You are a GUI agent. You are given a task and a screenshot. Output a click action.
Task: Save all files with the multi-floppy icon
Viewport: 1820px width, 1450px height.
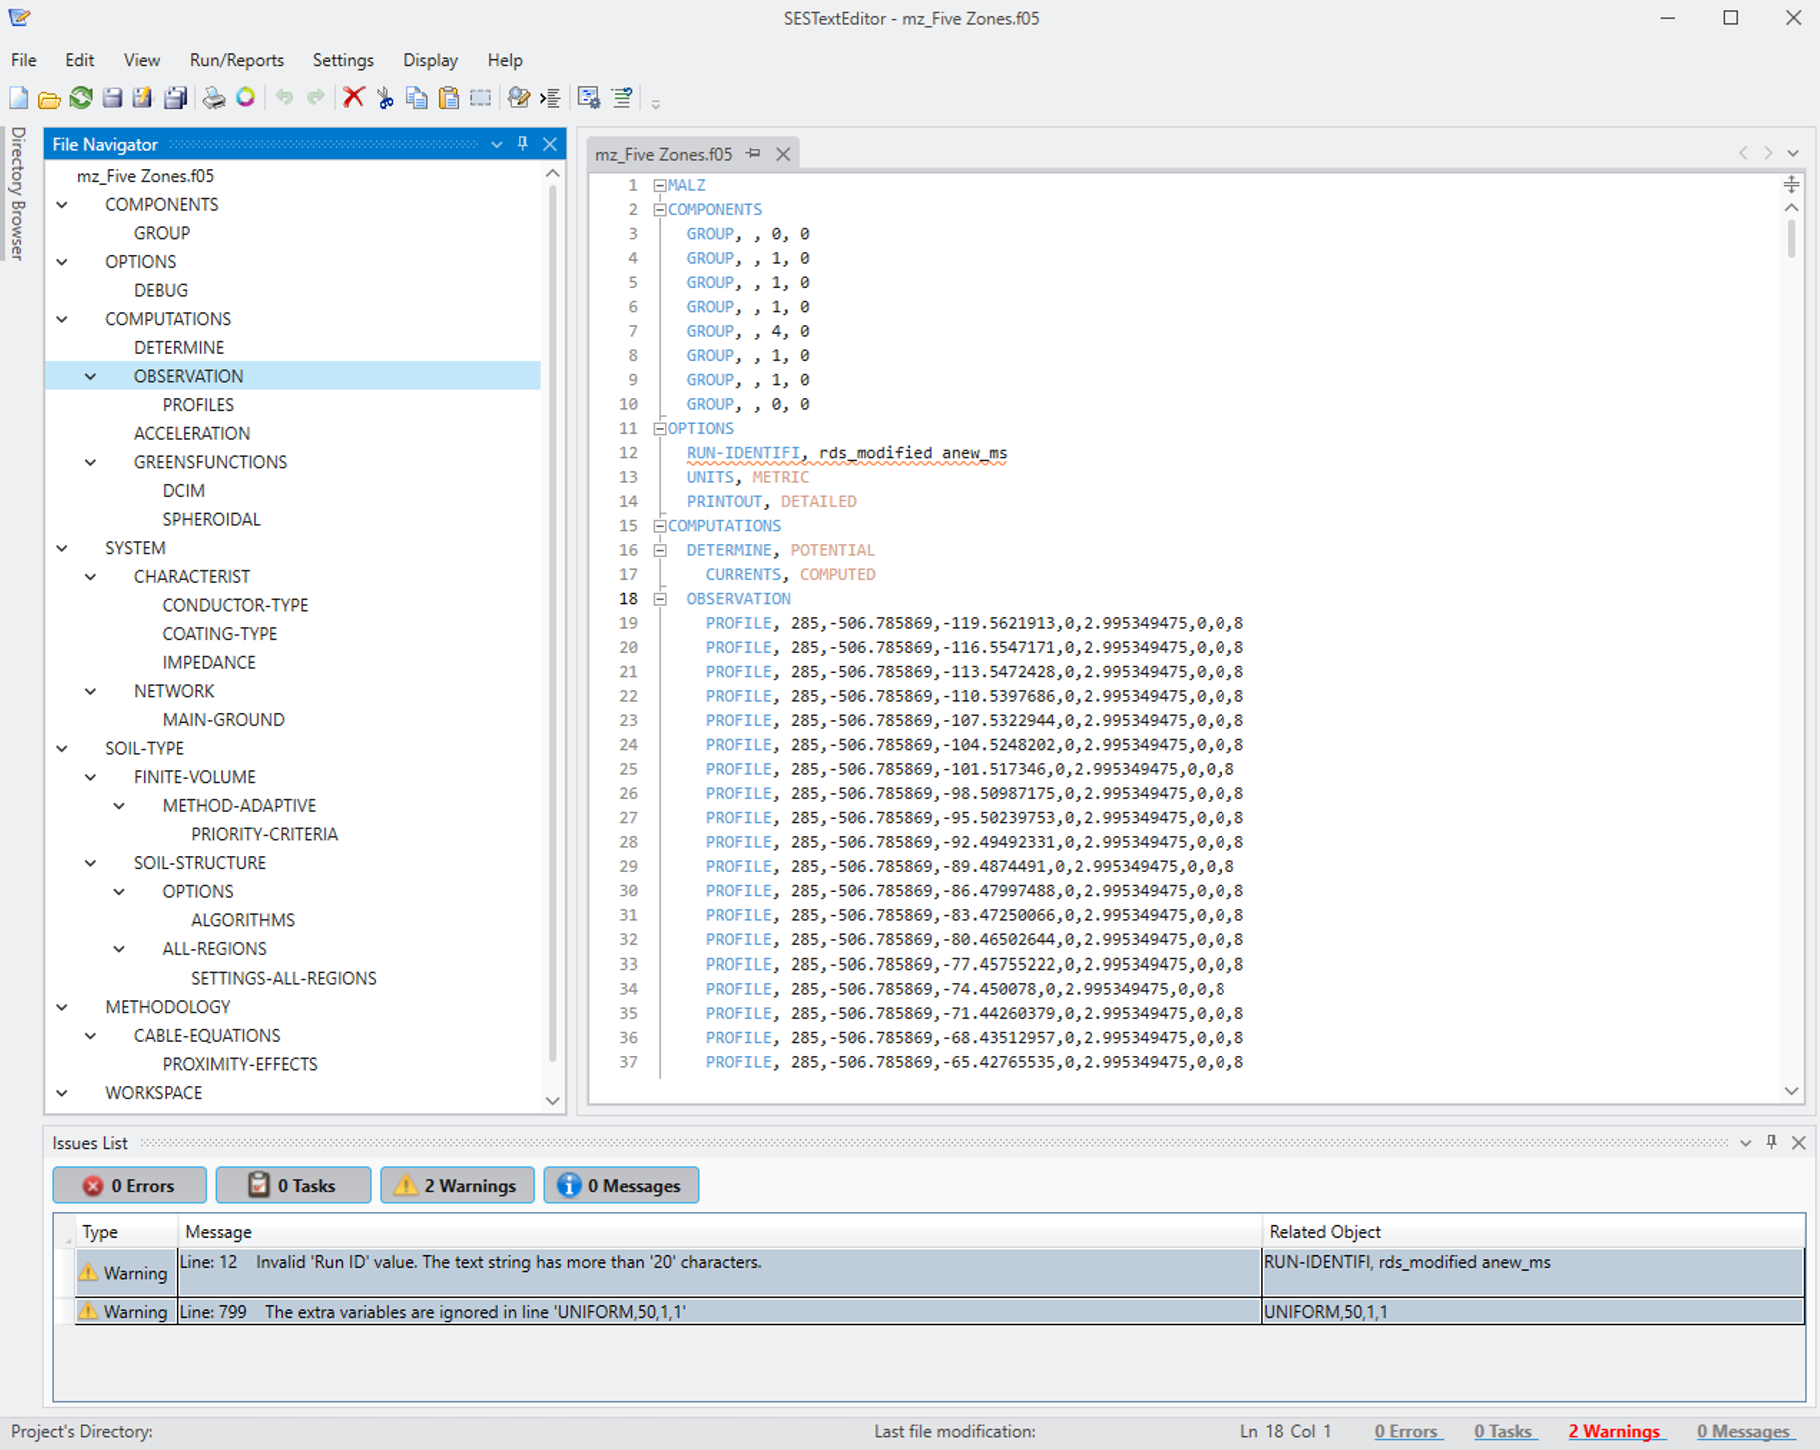tap(176, 98)
